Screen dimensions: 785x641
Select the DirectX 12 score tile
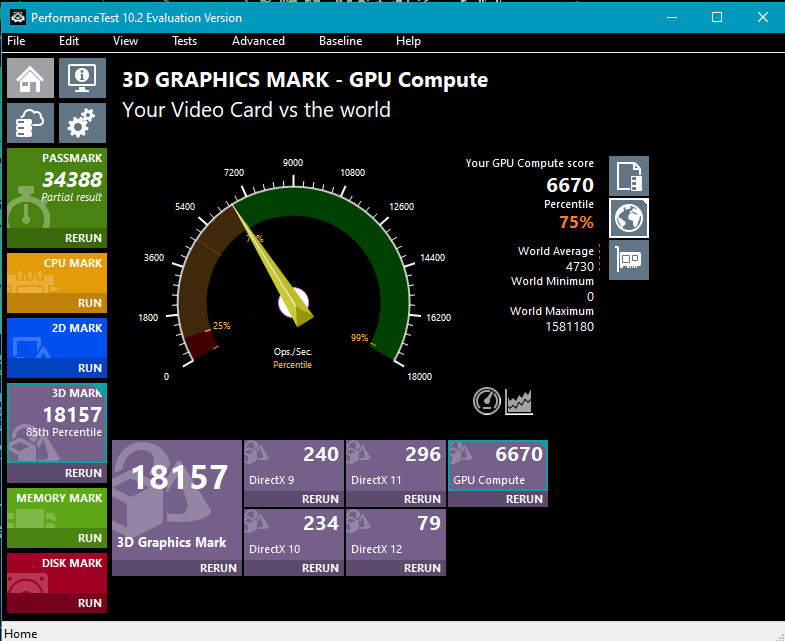396,535
